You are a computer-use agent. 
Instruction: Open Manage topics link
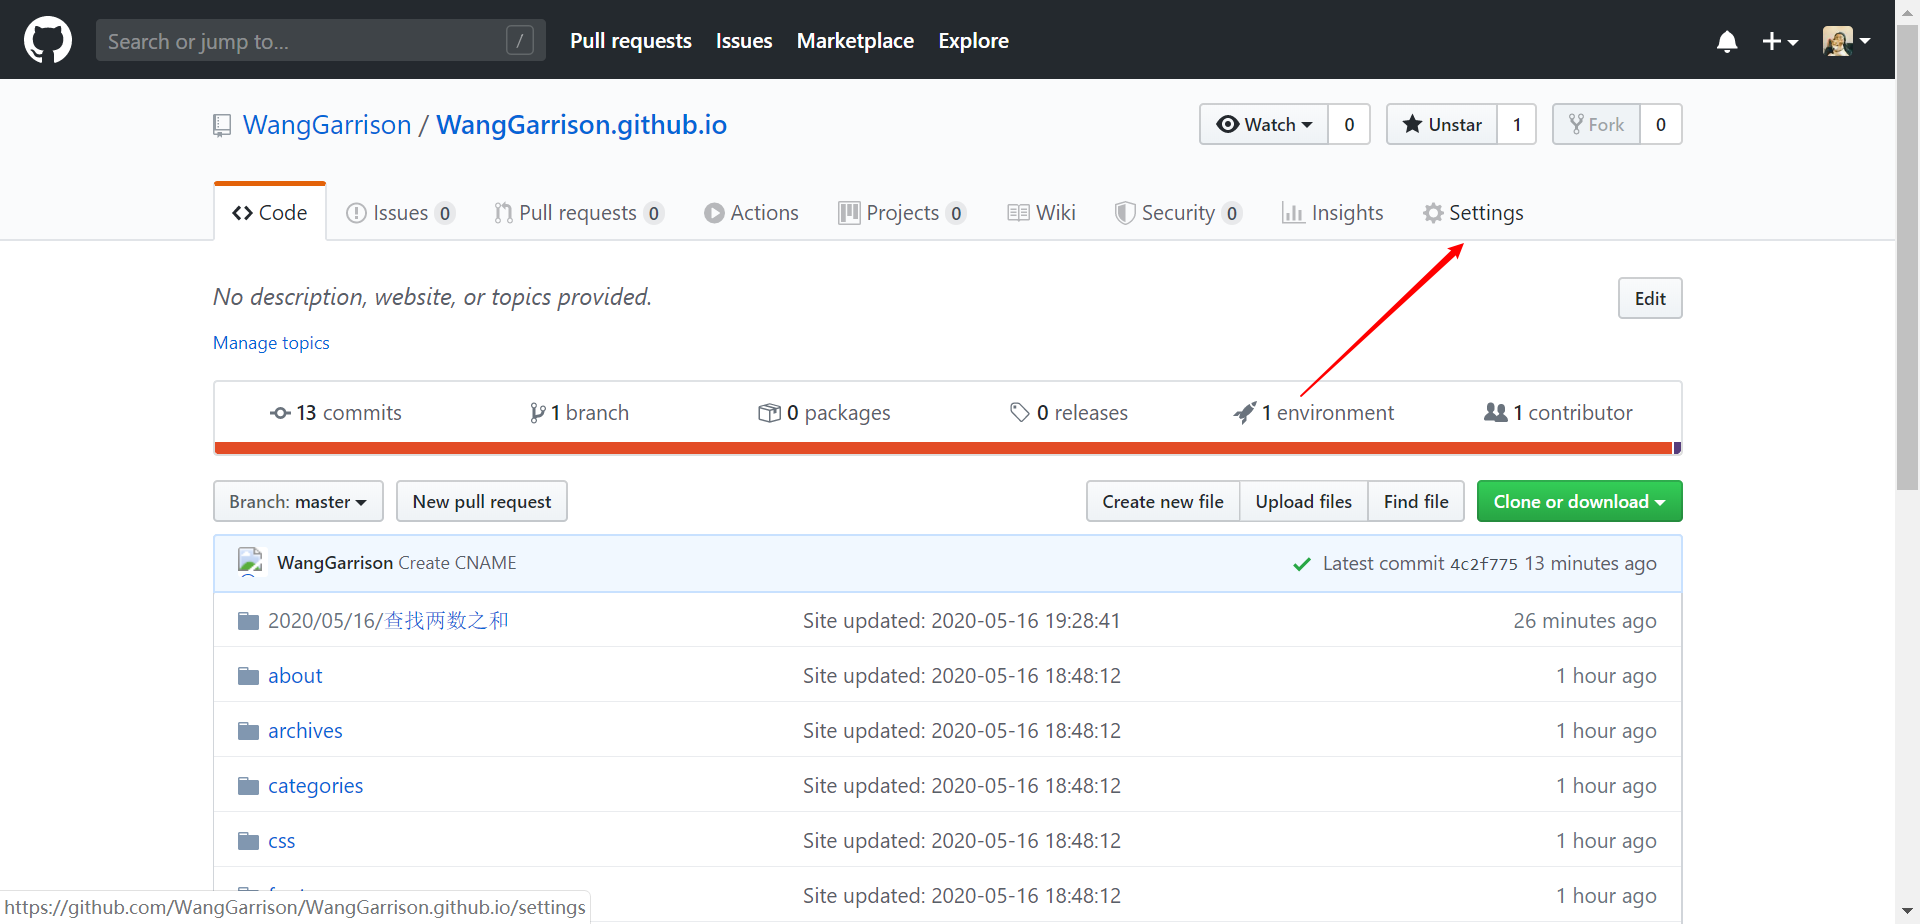[271, 343]
